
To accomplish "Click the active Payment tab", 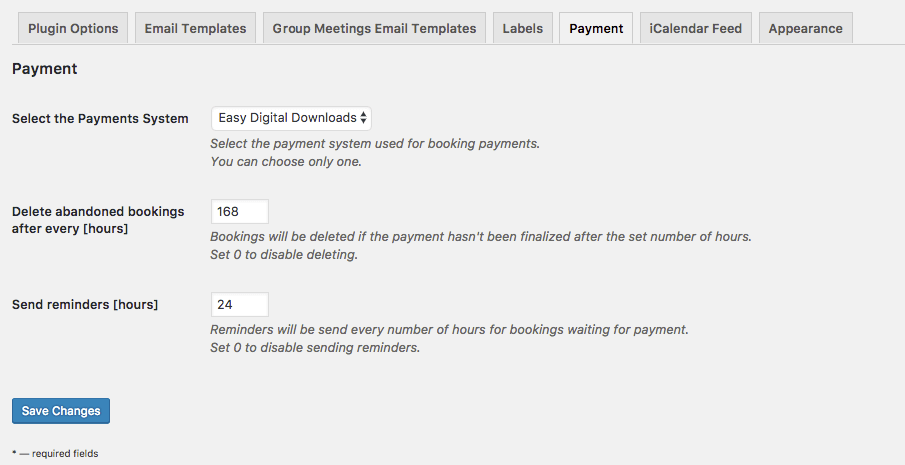I will point(596,28).
